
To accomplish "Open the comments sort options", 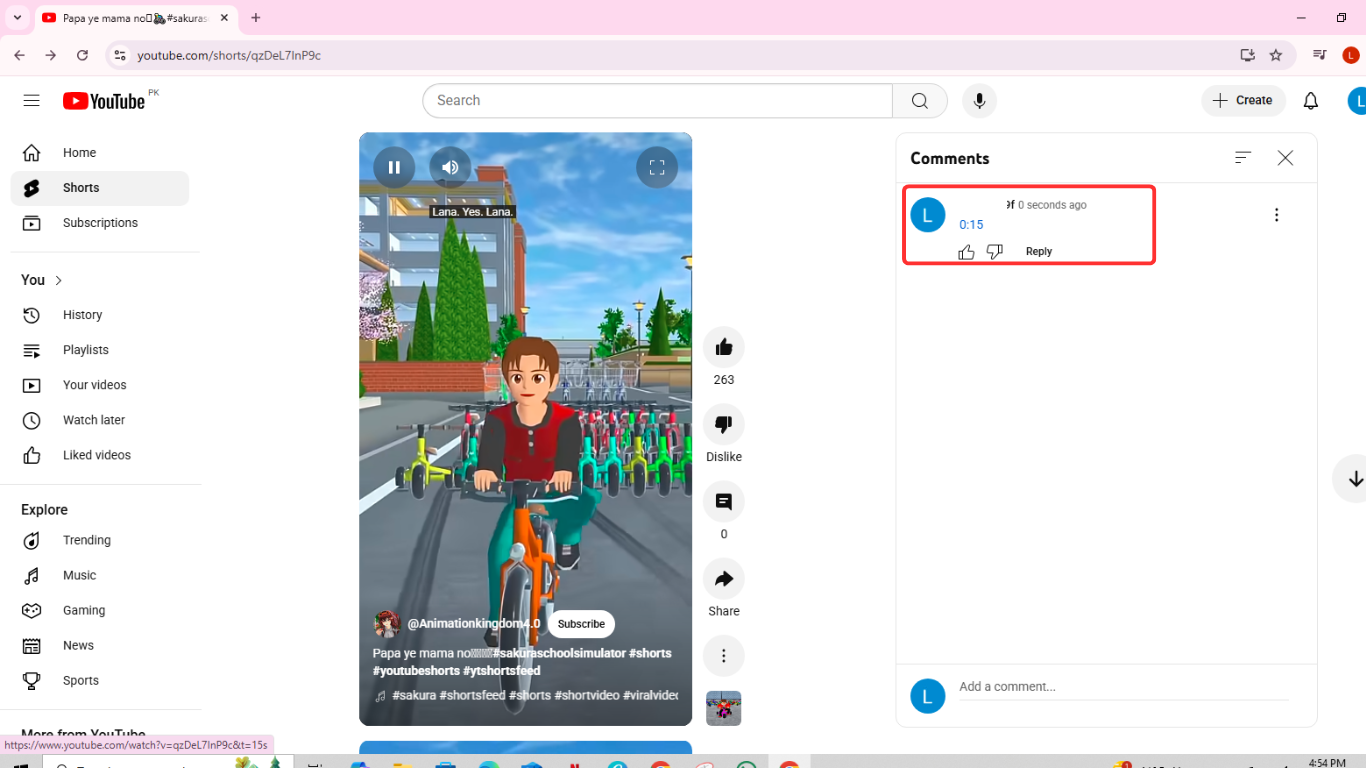I will click(x=1243, y=158).
